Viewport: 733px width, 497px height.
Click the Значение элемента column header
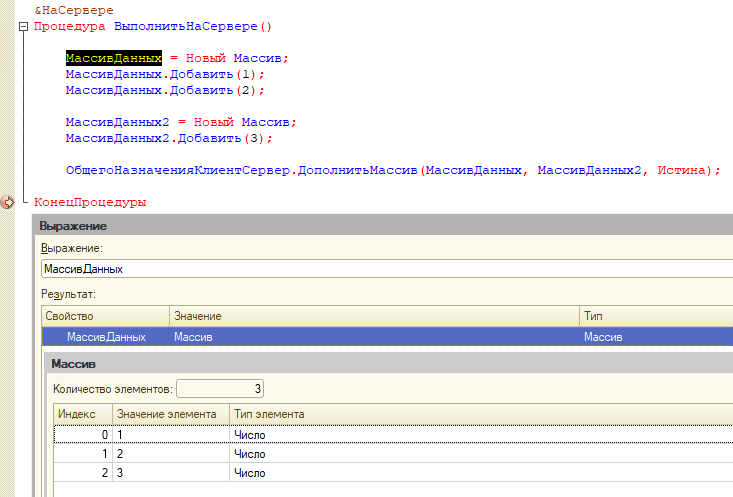tap(168, 414)
